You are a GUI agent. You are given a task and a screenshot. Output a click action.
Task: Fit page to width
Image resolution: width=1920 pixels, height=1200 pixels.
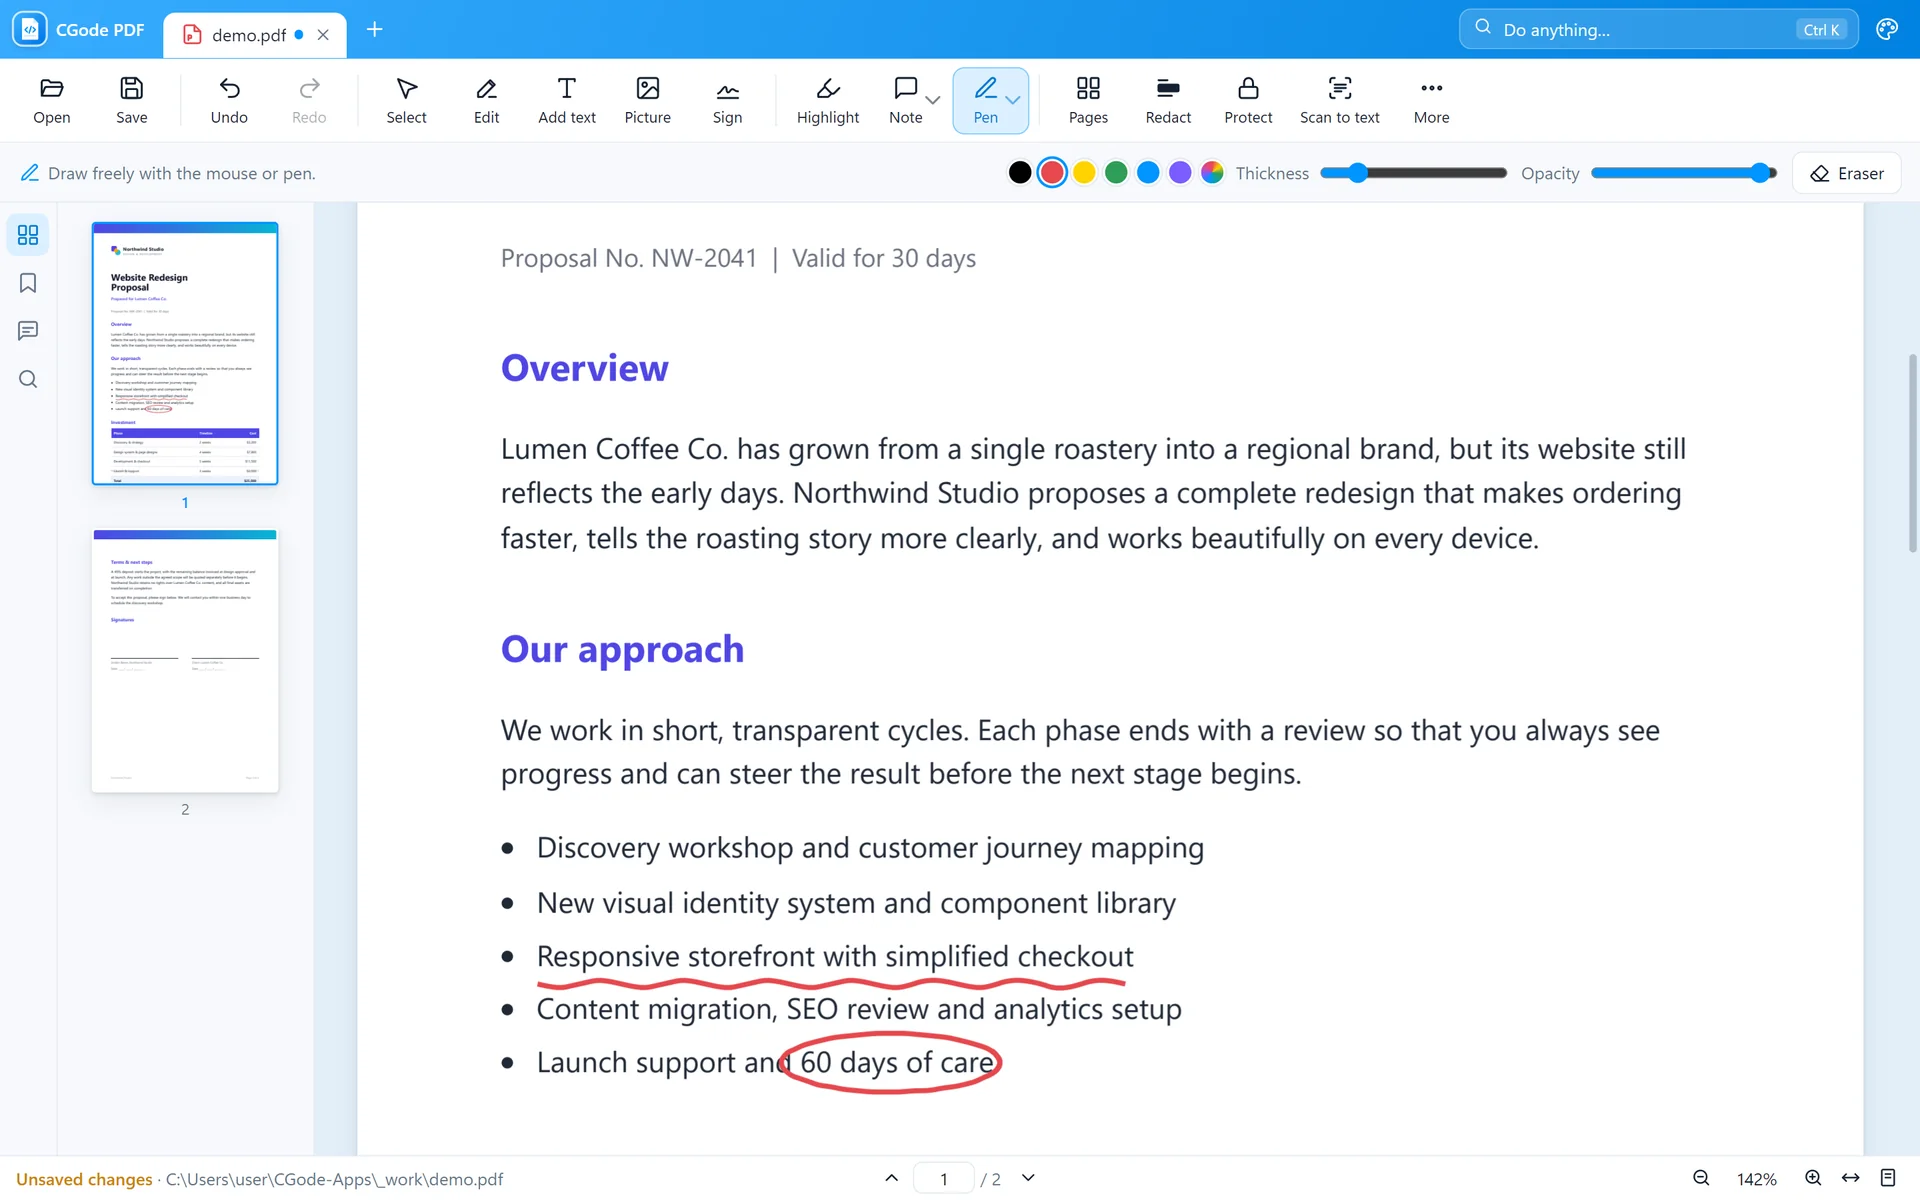[x=1851, y=1178]
